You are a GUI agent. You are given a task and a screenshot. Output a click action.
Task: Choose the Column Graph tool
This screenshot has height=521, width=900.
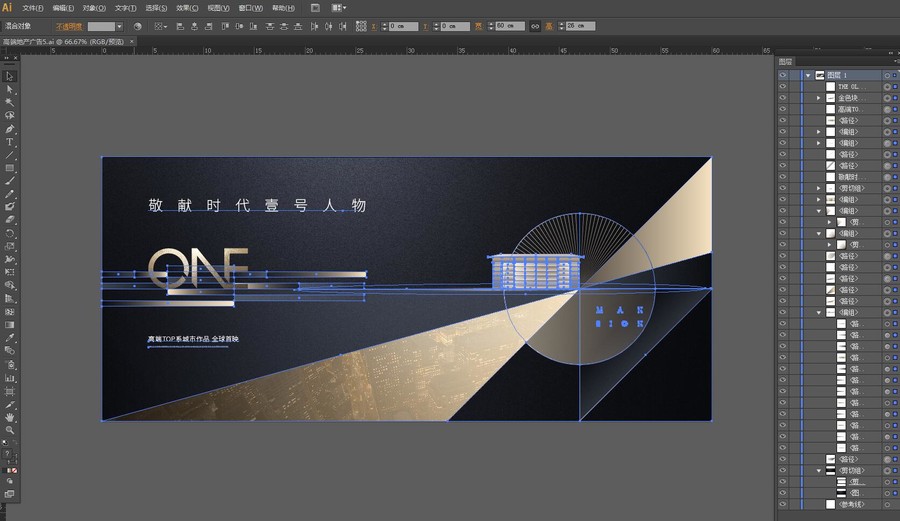(10, 378)
